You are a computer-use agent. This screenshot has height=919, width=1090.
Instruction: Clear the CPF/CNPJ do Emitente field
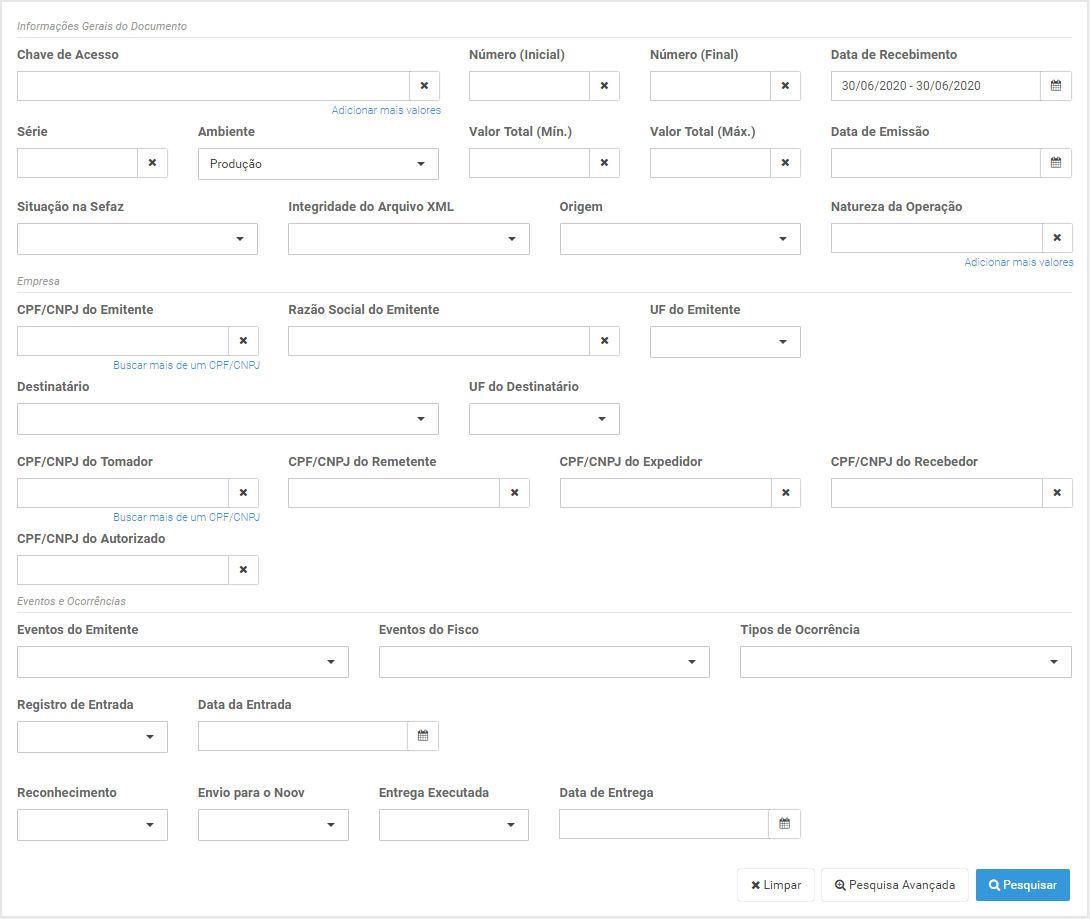(243, 341)
